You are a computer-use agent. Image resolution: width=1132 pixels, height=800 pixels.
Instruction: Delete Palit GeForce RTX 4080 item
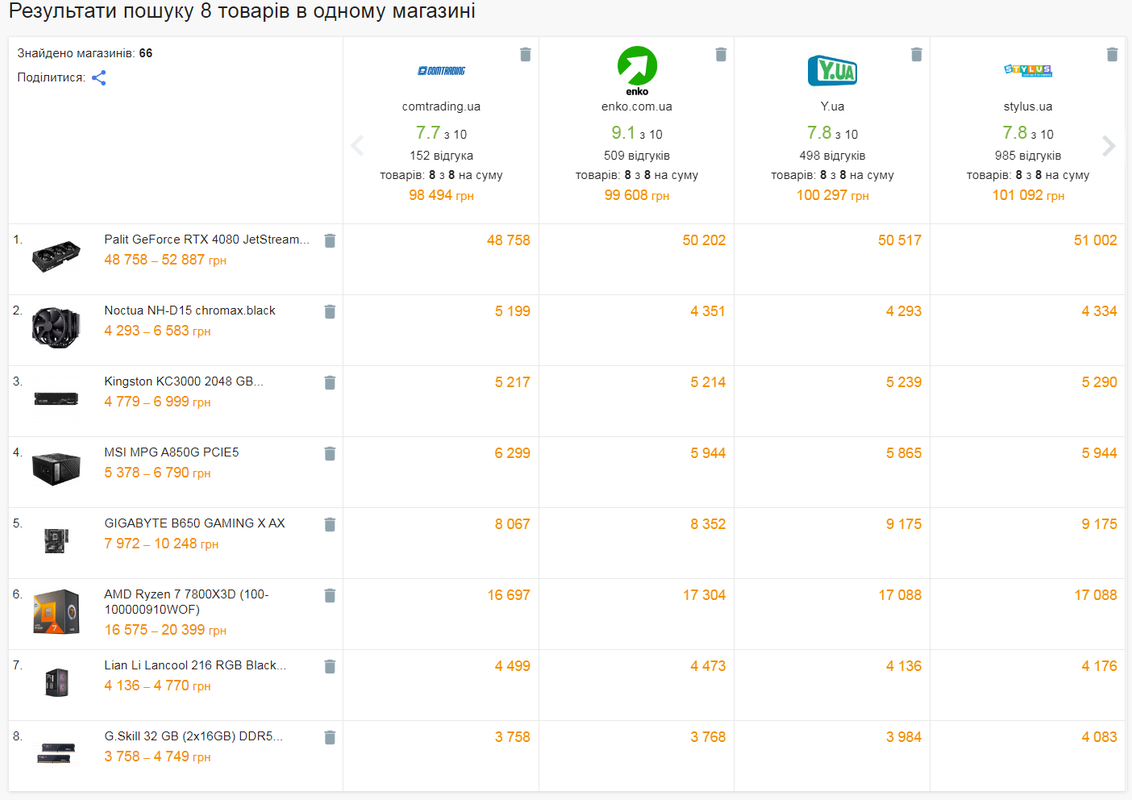click(330, 240)
